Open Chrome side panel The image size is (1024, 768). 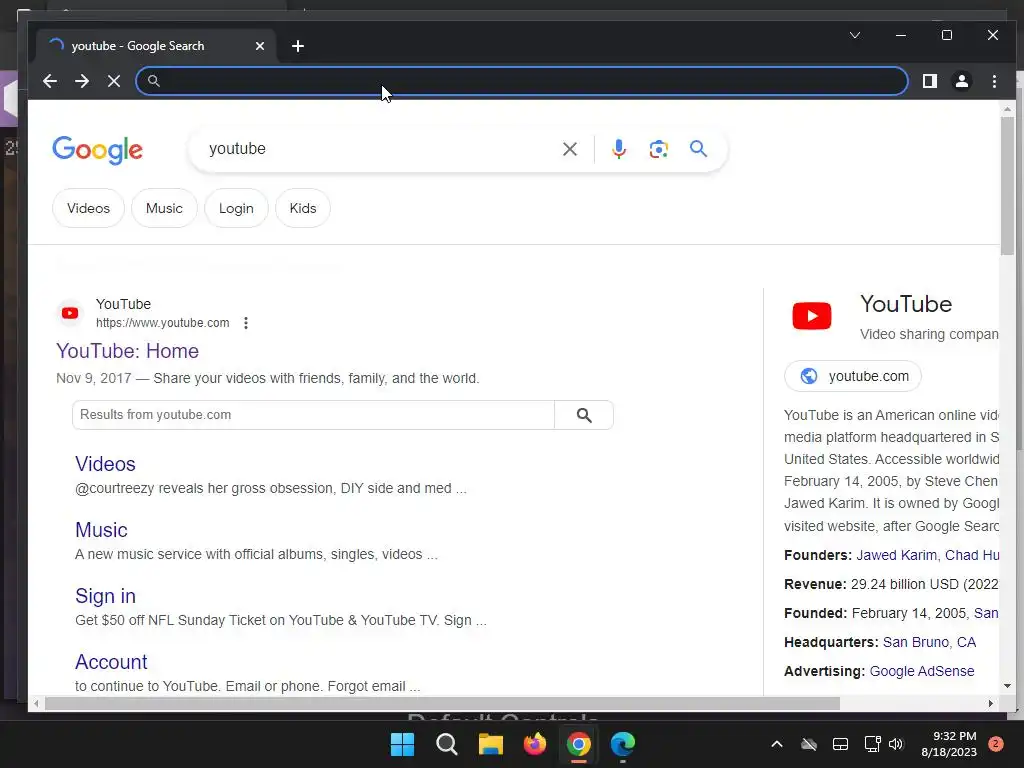coord(930,81)
